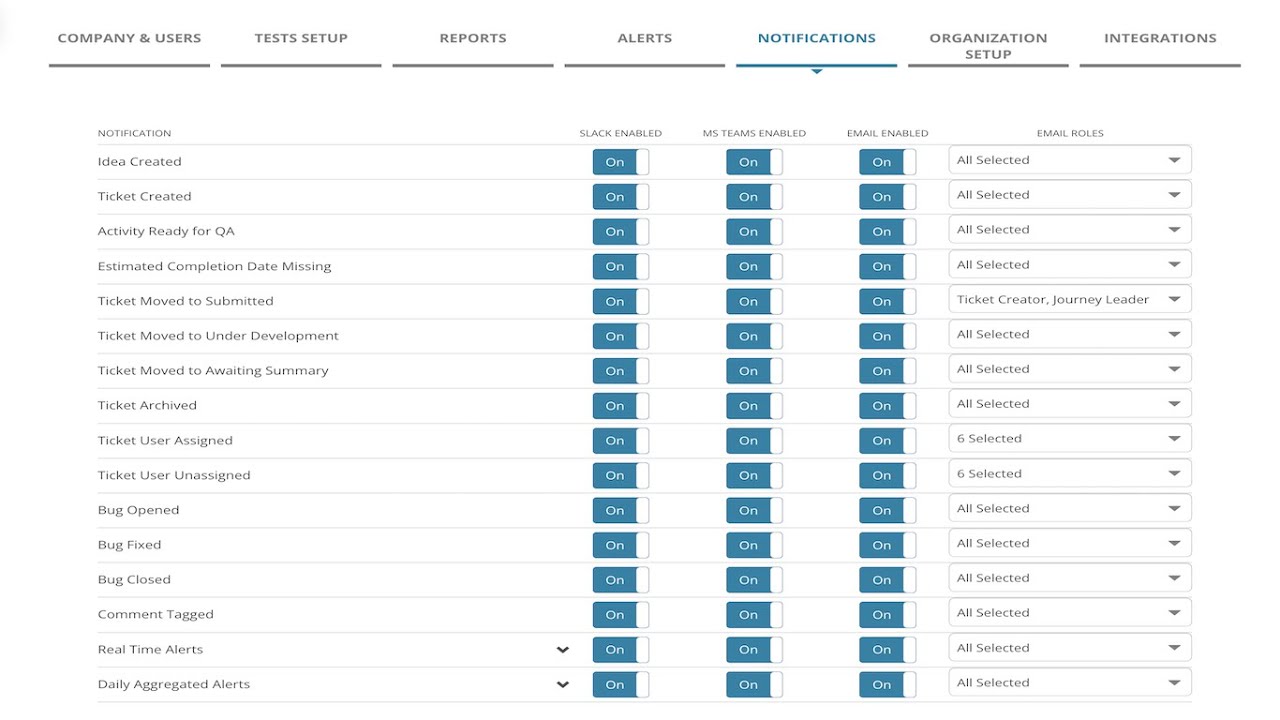Switch to the Integrations tab
Screen dimensions: 1280x720
pyautogui.click(x=1160, y=38)
